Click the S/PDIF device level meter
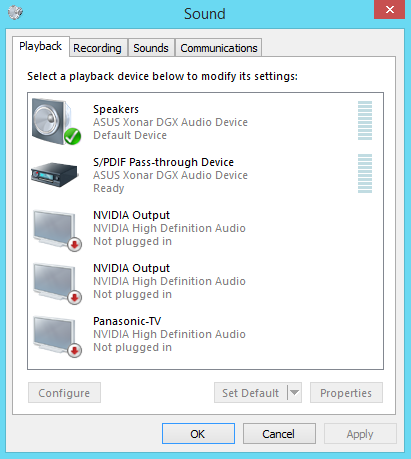Image resolution: width=411 pixels, height=459 pixels. click(365, 174)
